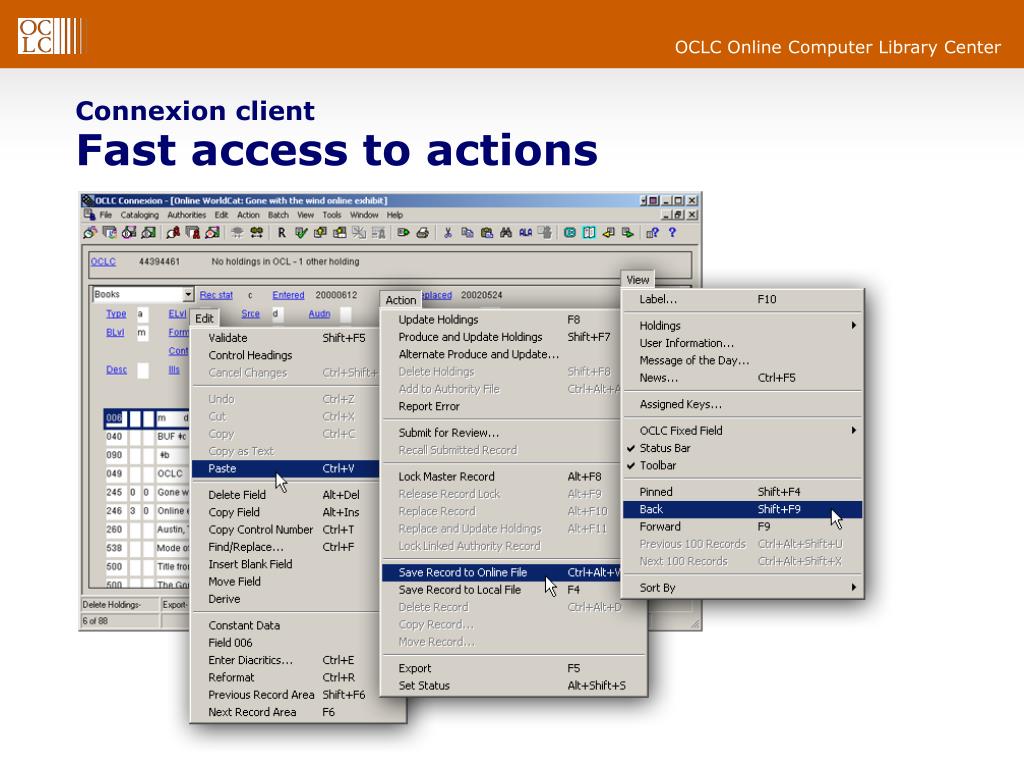Click the scissors Cut icon
The image size is (1024, 768).
448,232
